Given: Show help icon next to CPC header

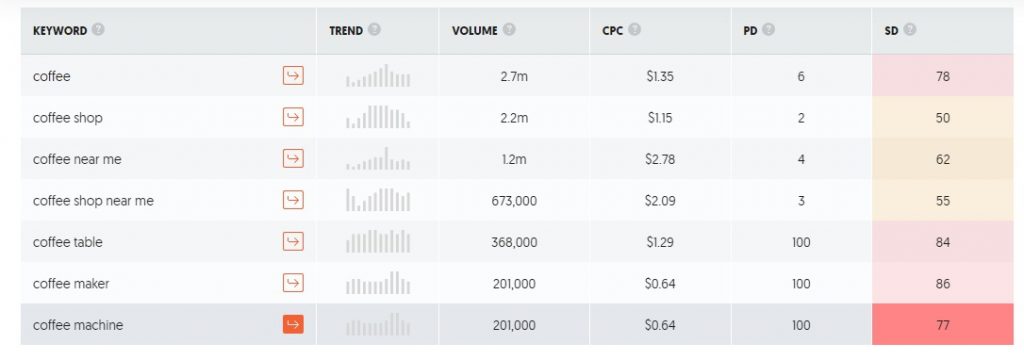Looking at the screenshot, I should [635, 29].
